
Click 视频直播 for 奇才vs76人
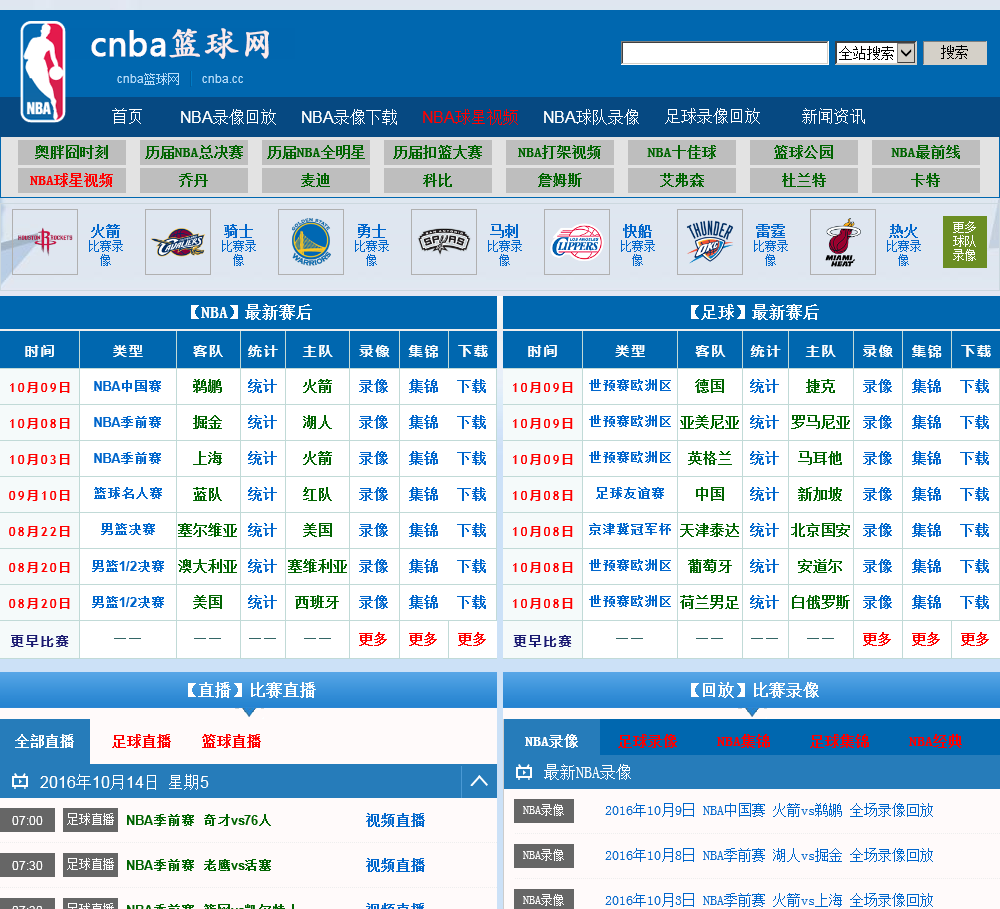[395, 820]
